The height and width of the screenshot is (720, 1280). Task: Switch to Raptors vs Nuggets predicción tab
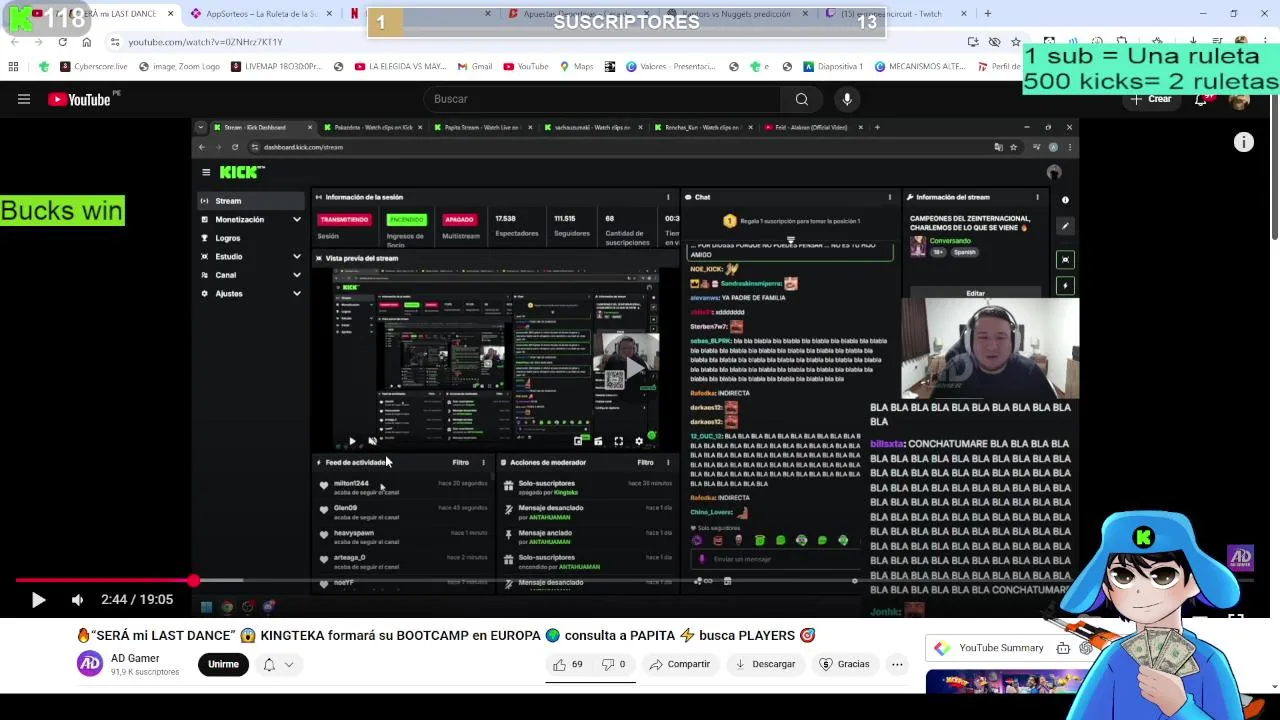[740, 14]
